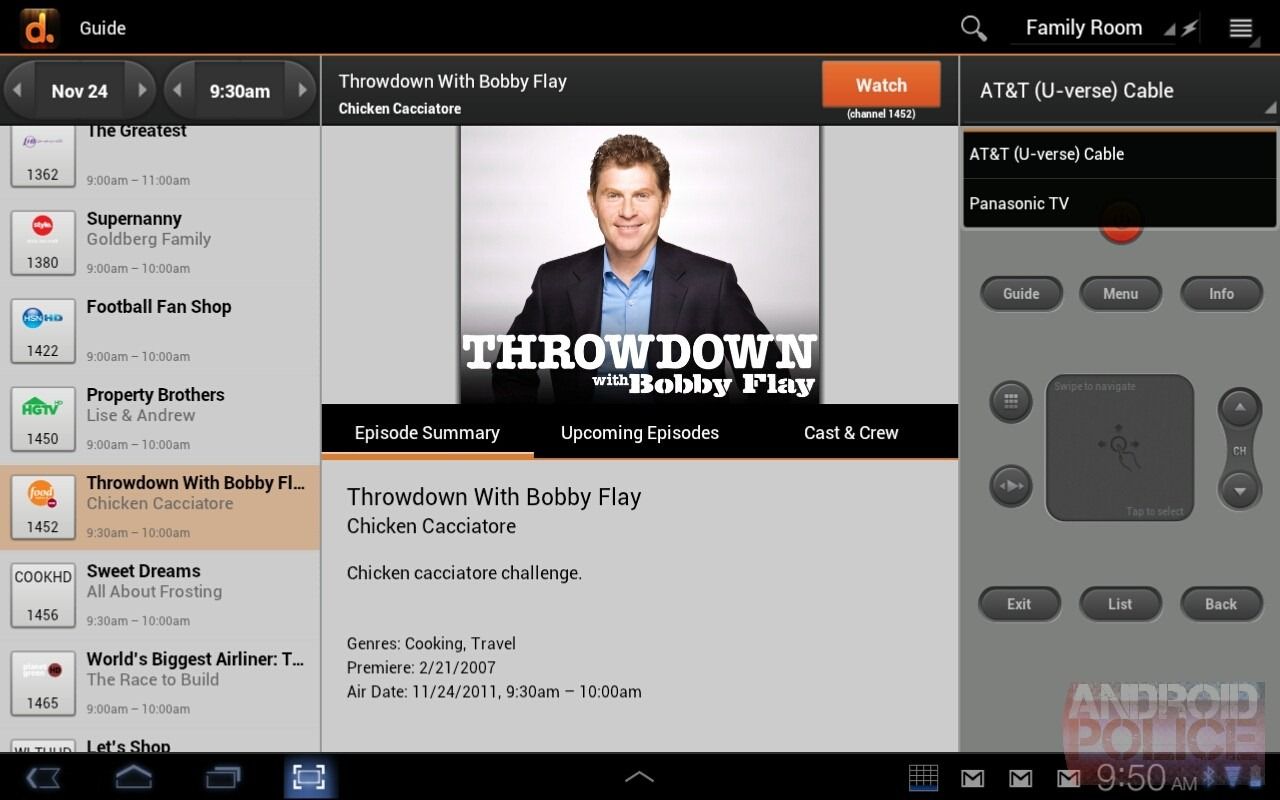The image size is (1280, 800).
Task: Select the Food Network channel logo
Action: (42, 494)
